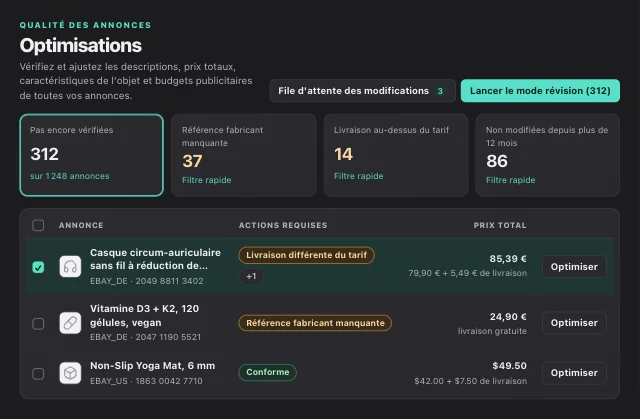Click the 85,39 € total price
The height and width of the screenshot is (419, 640).
click(508, 259)
